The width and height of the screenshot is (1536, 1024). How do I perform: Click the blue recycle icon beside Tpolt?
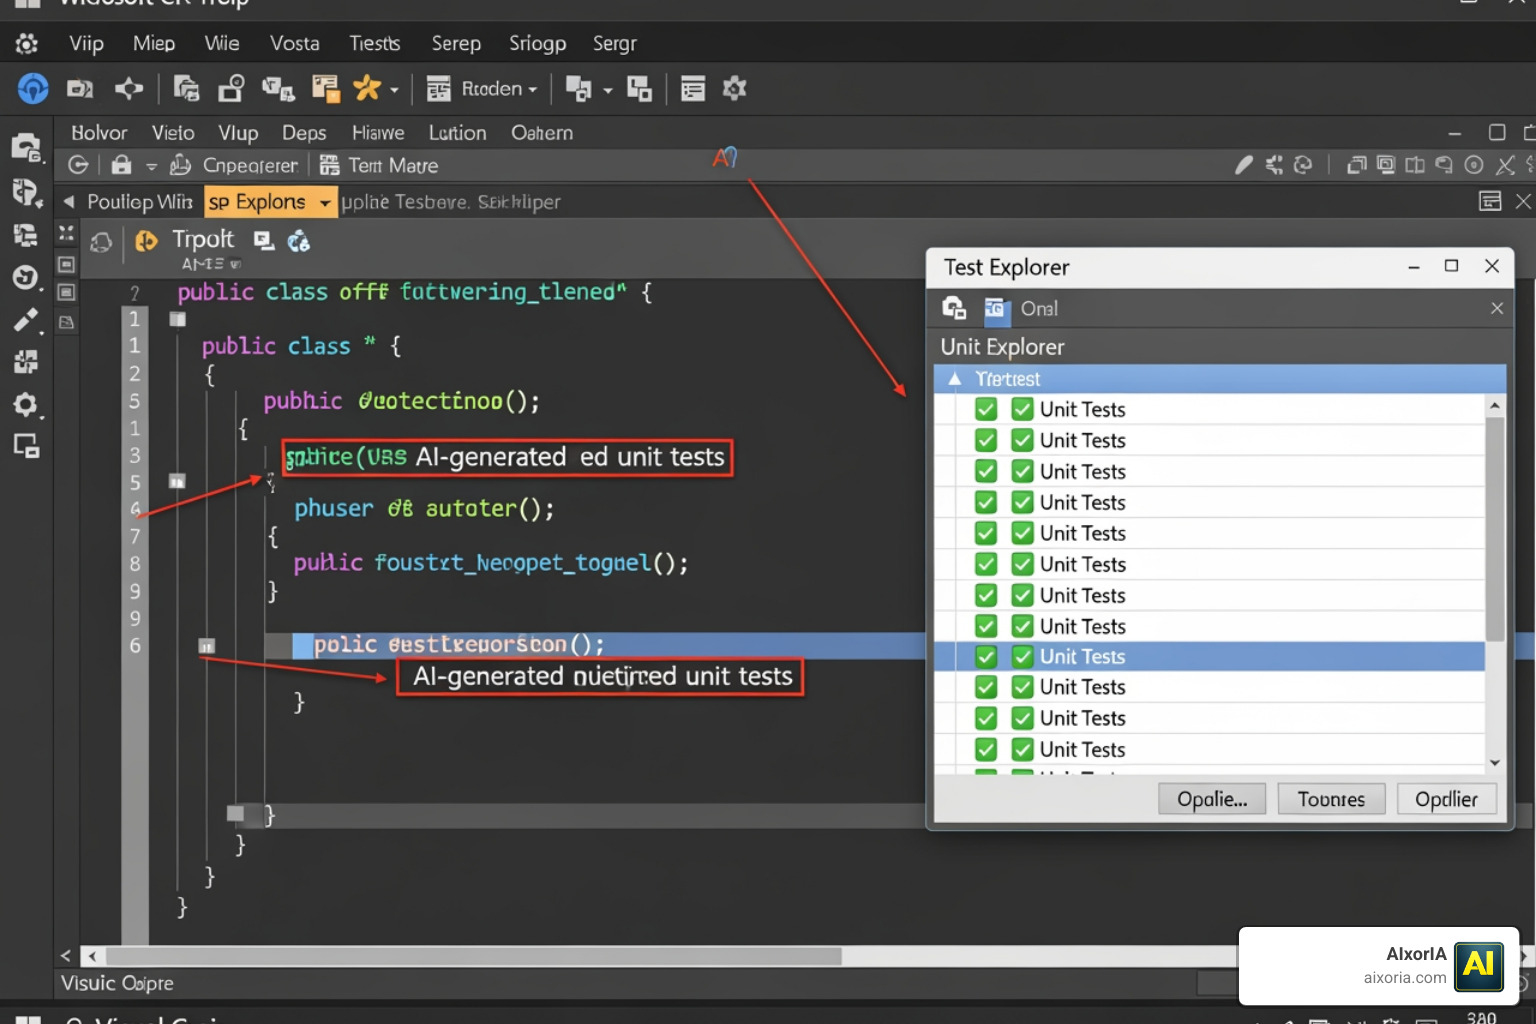pos(299,240)
